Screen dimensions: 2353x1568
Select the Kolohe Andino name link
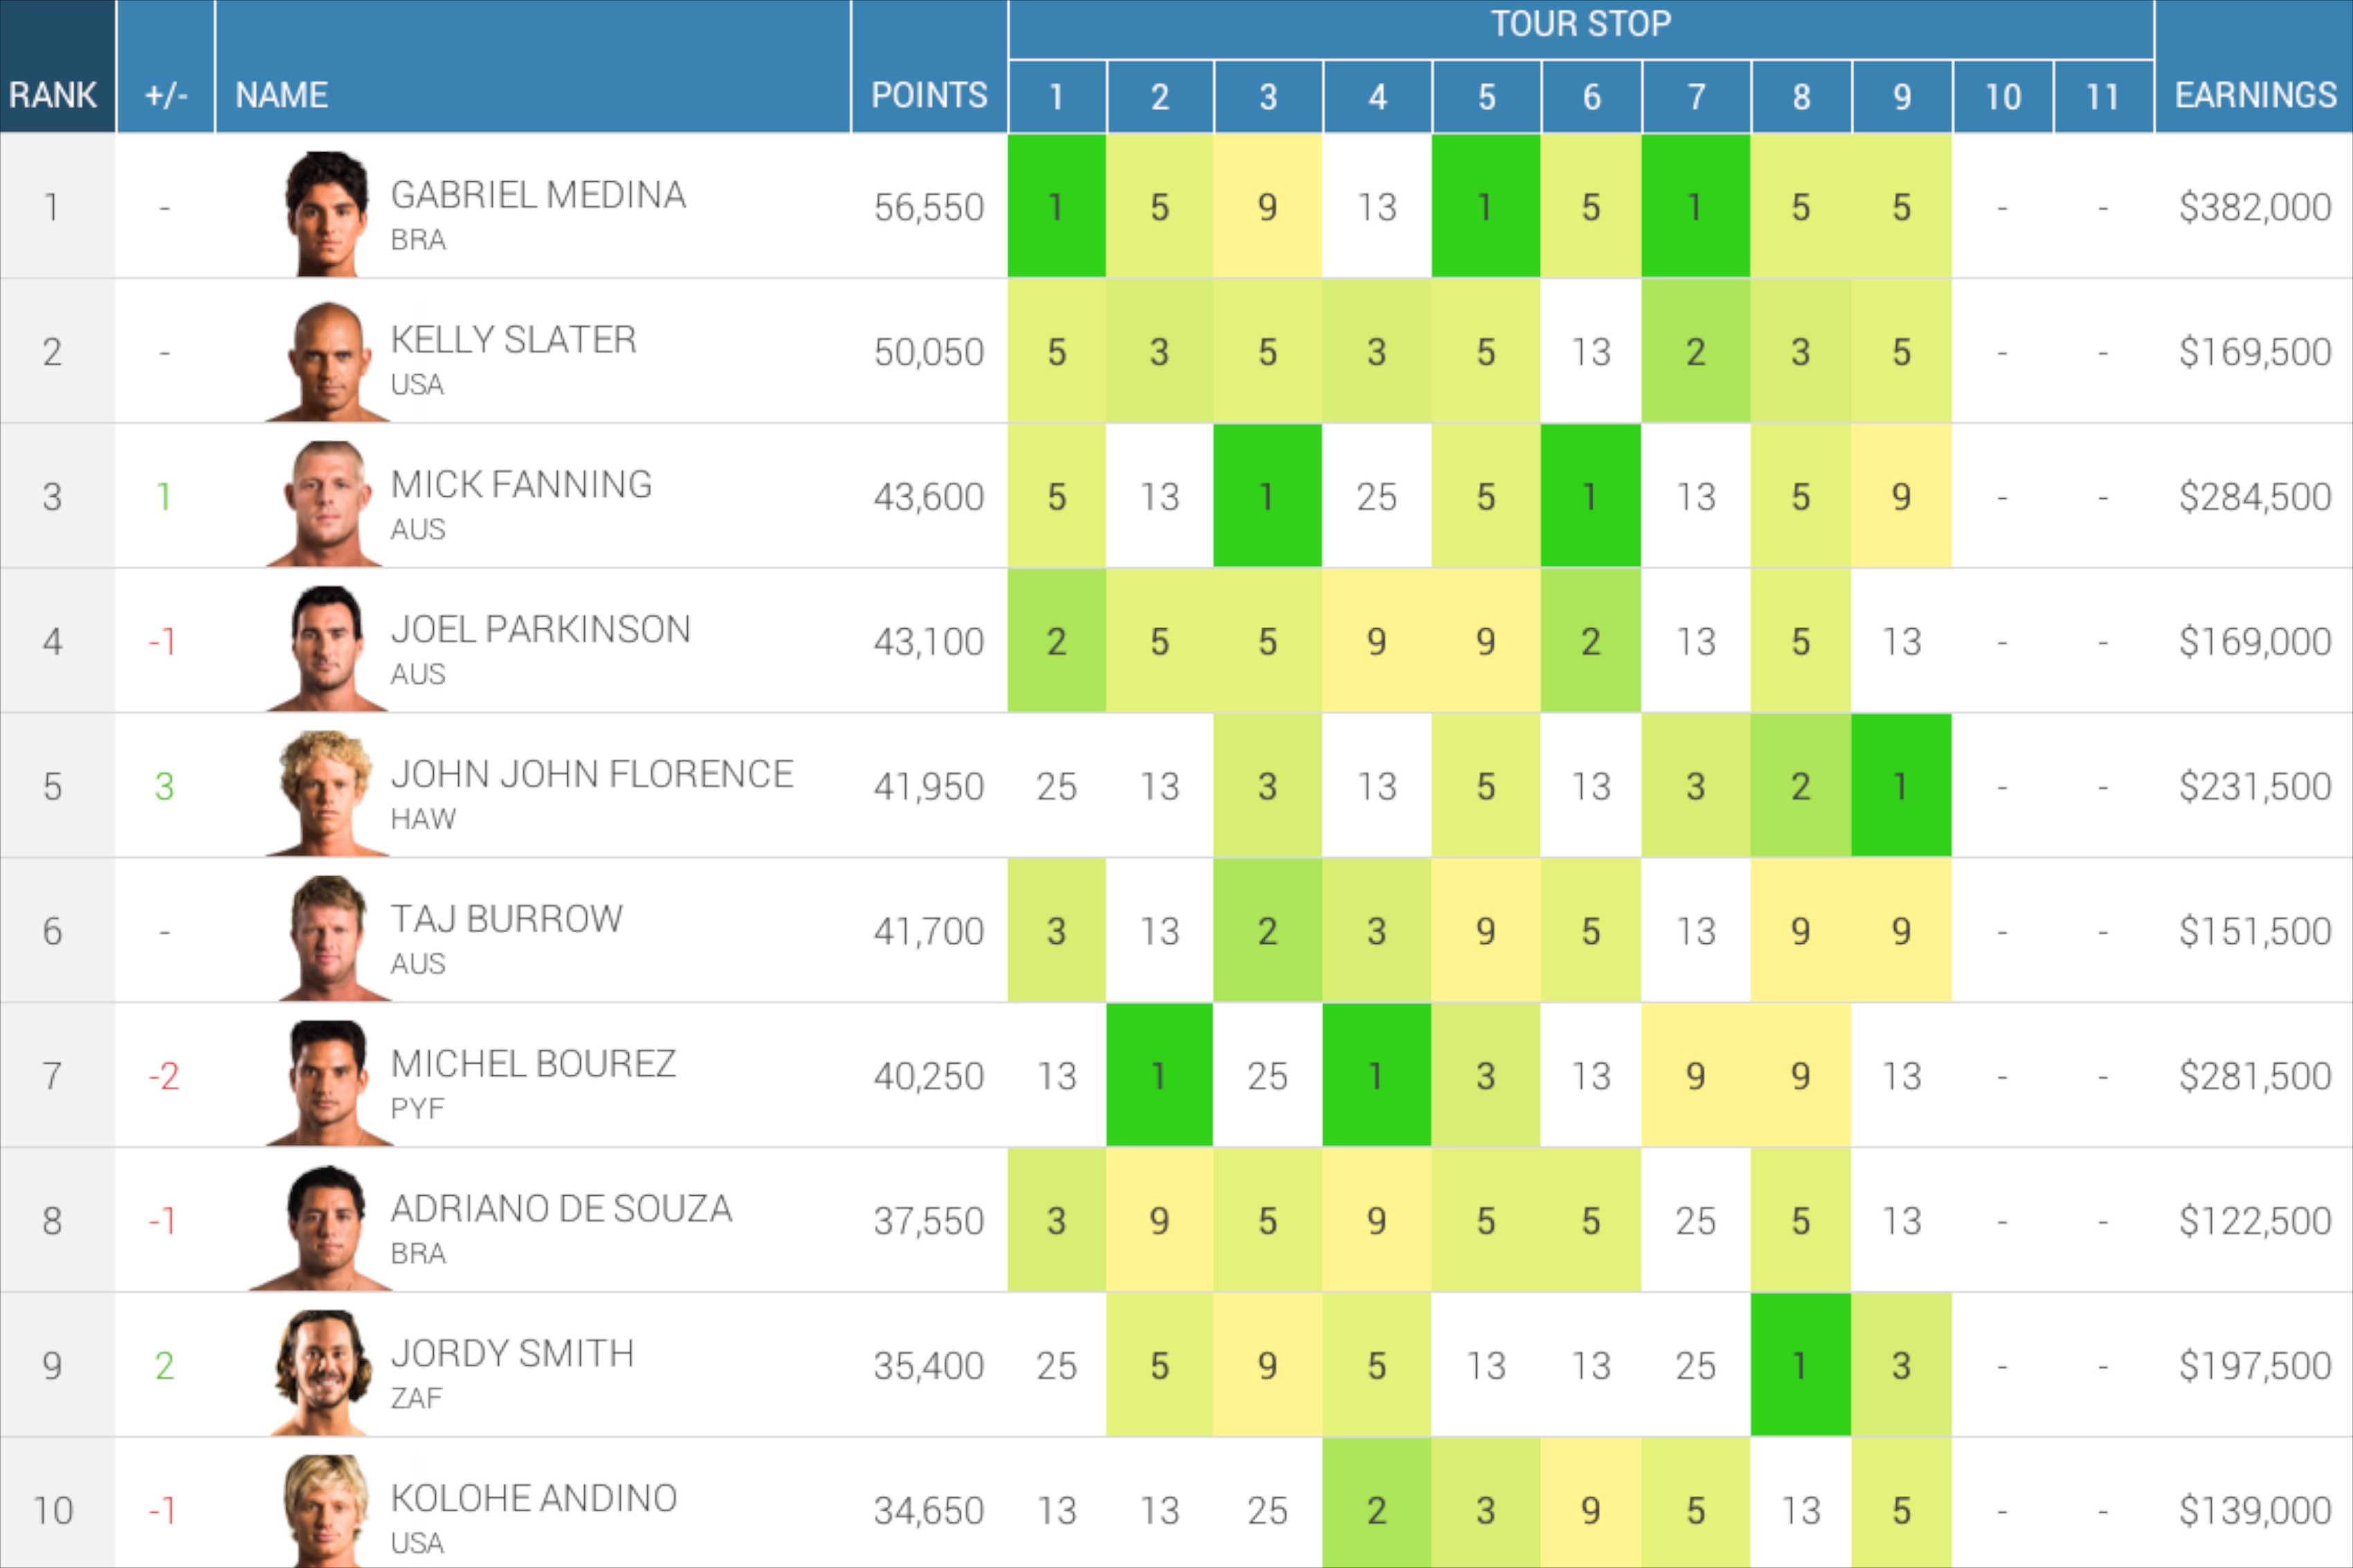point(534,1498)
